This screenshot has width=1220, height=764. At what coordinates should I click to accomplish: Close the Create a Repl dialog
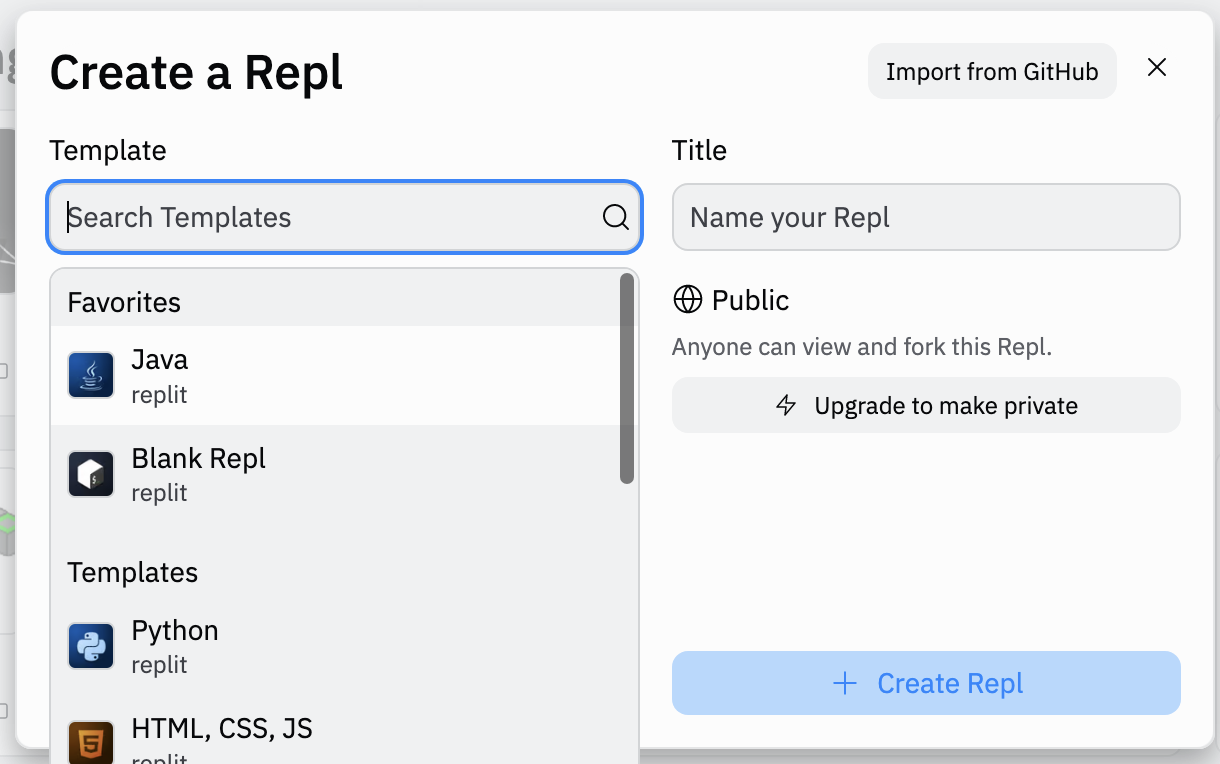tap(1157, 68)
